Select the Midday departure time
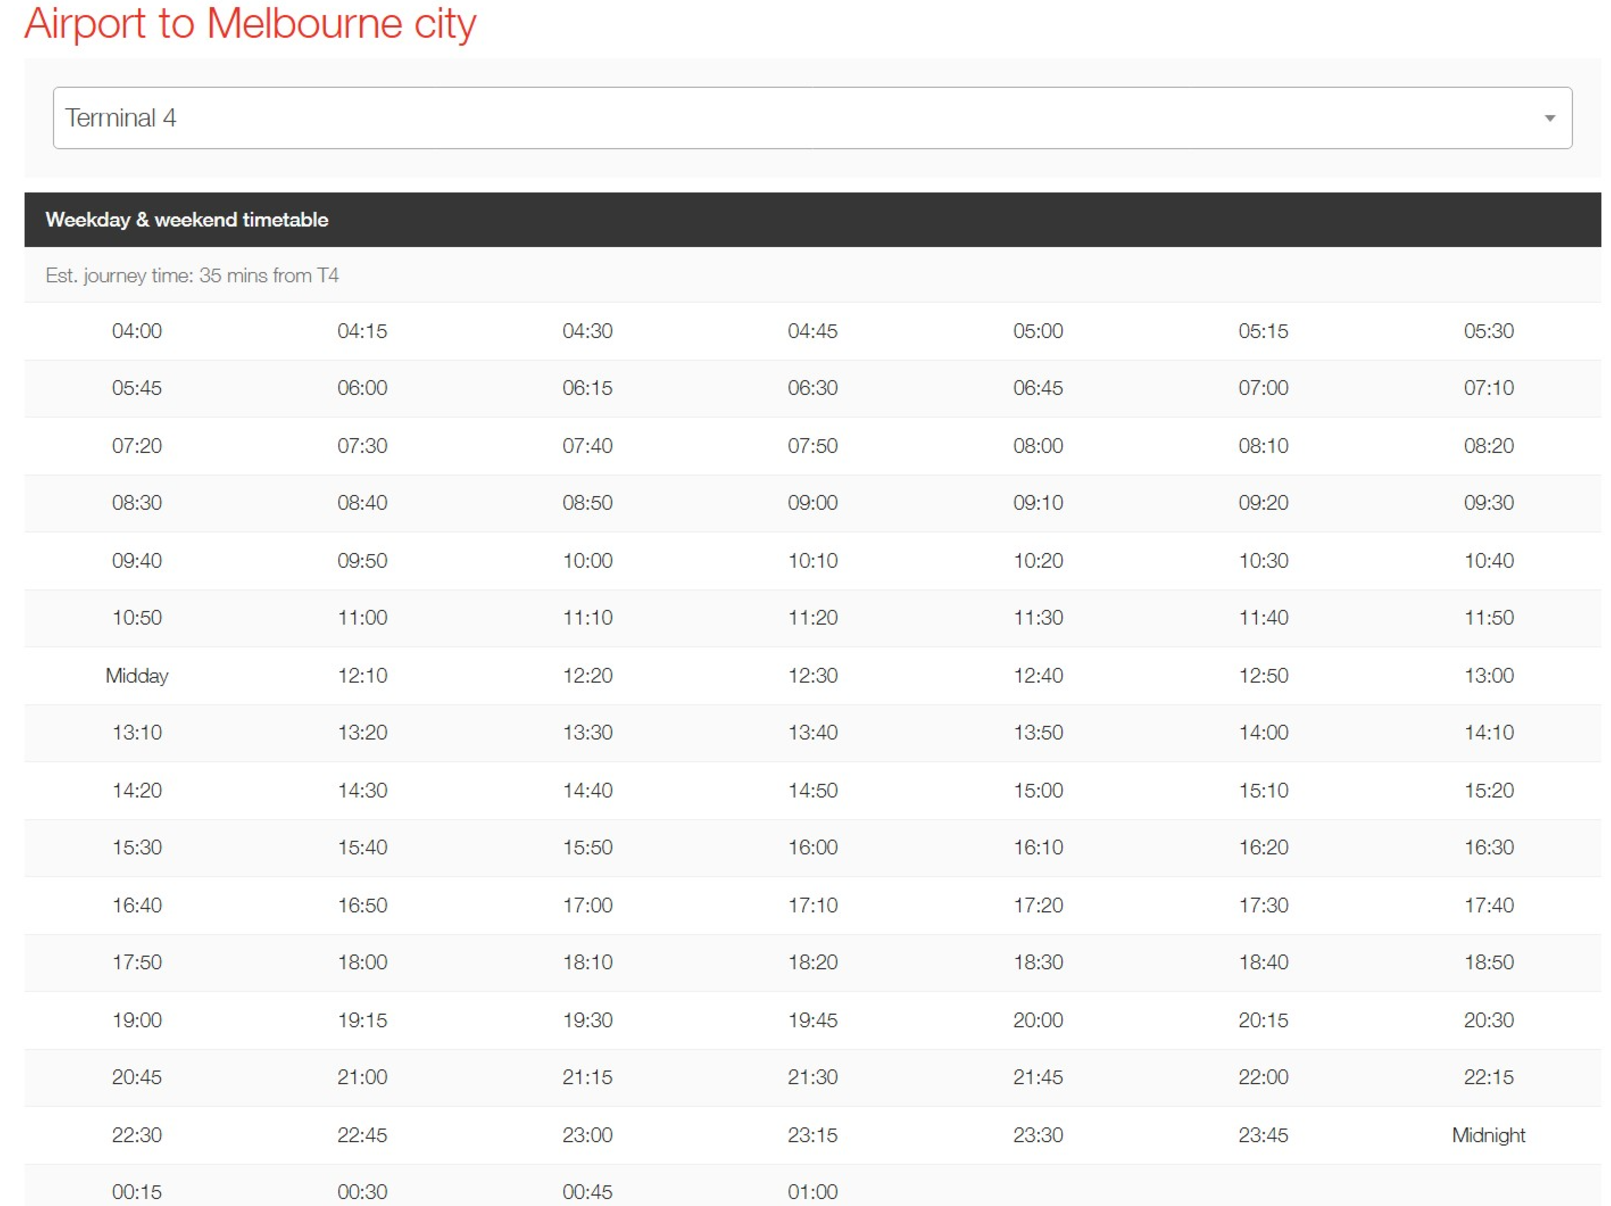 [137, 676]
